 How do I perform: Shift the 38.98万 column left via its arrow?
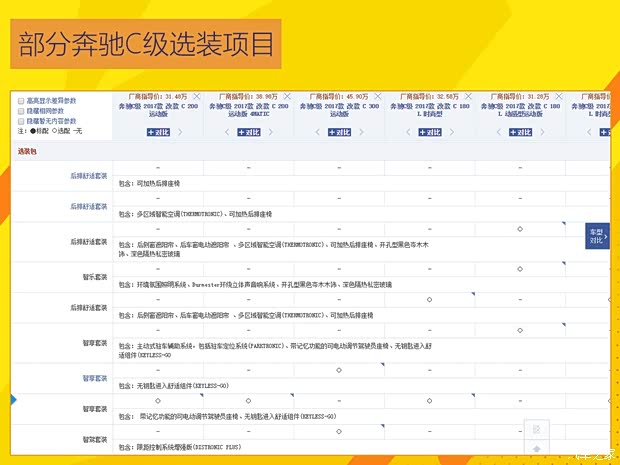pos(227,132)
